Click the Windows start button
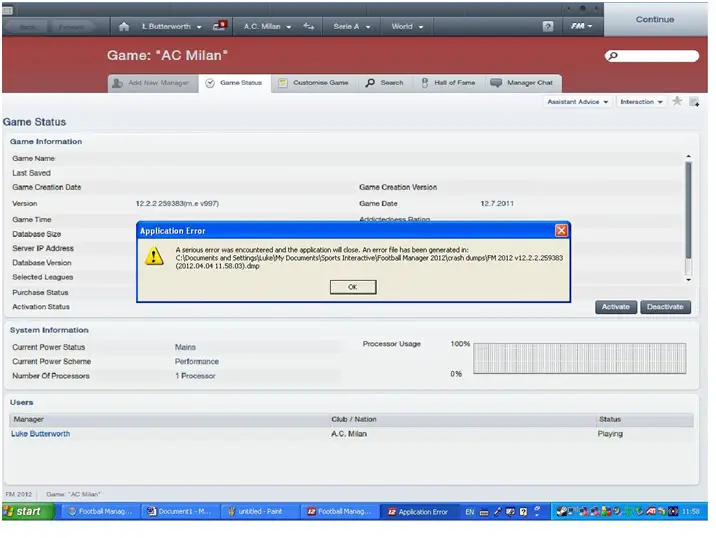 28,512
